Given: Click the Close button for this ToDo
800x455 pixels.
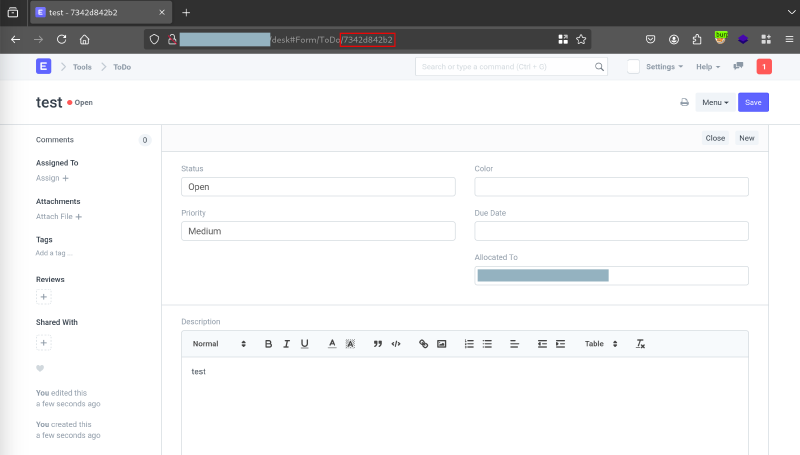Looking at the screenshot, I should [x=715, y=138].
